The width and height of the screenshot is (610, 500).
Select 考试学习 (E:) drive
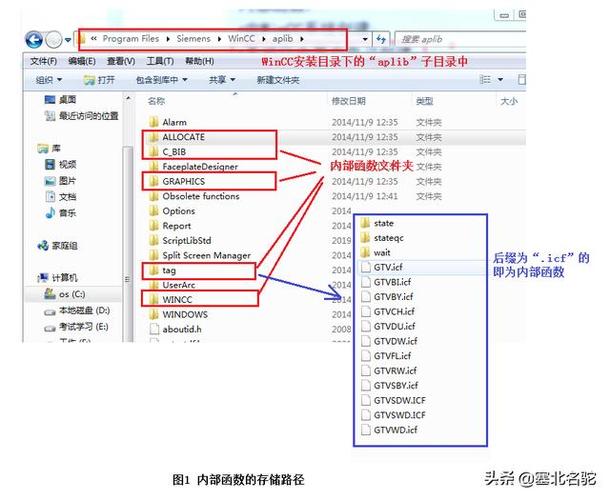coord(76,327)
